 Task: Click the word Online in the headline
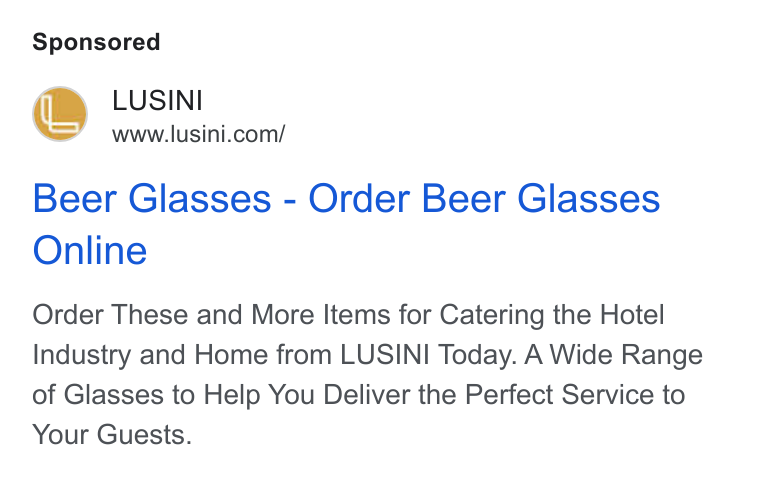click(x=90, y=250)
